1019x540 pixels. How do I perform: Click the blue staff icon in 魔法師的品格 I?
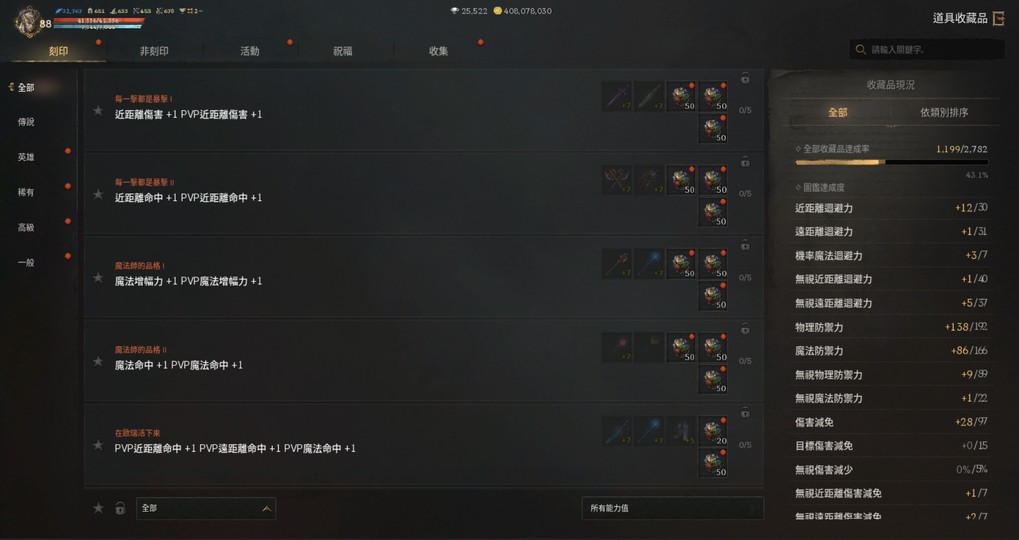point(649,264)
